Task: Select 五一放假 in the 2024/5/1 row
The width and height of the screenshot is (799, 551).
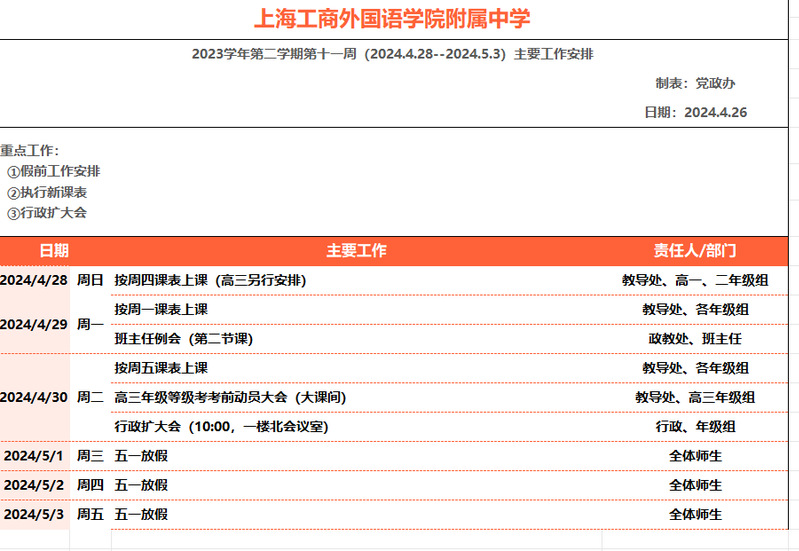Action: tap(141, 456)
